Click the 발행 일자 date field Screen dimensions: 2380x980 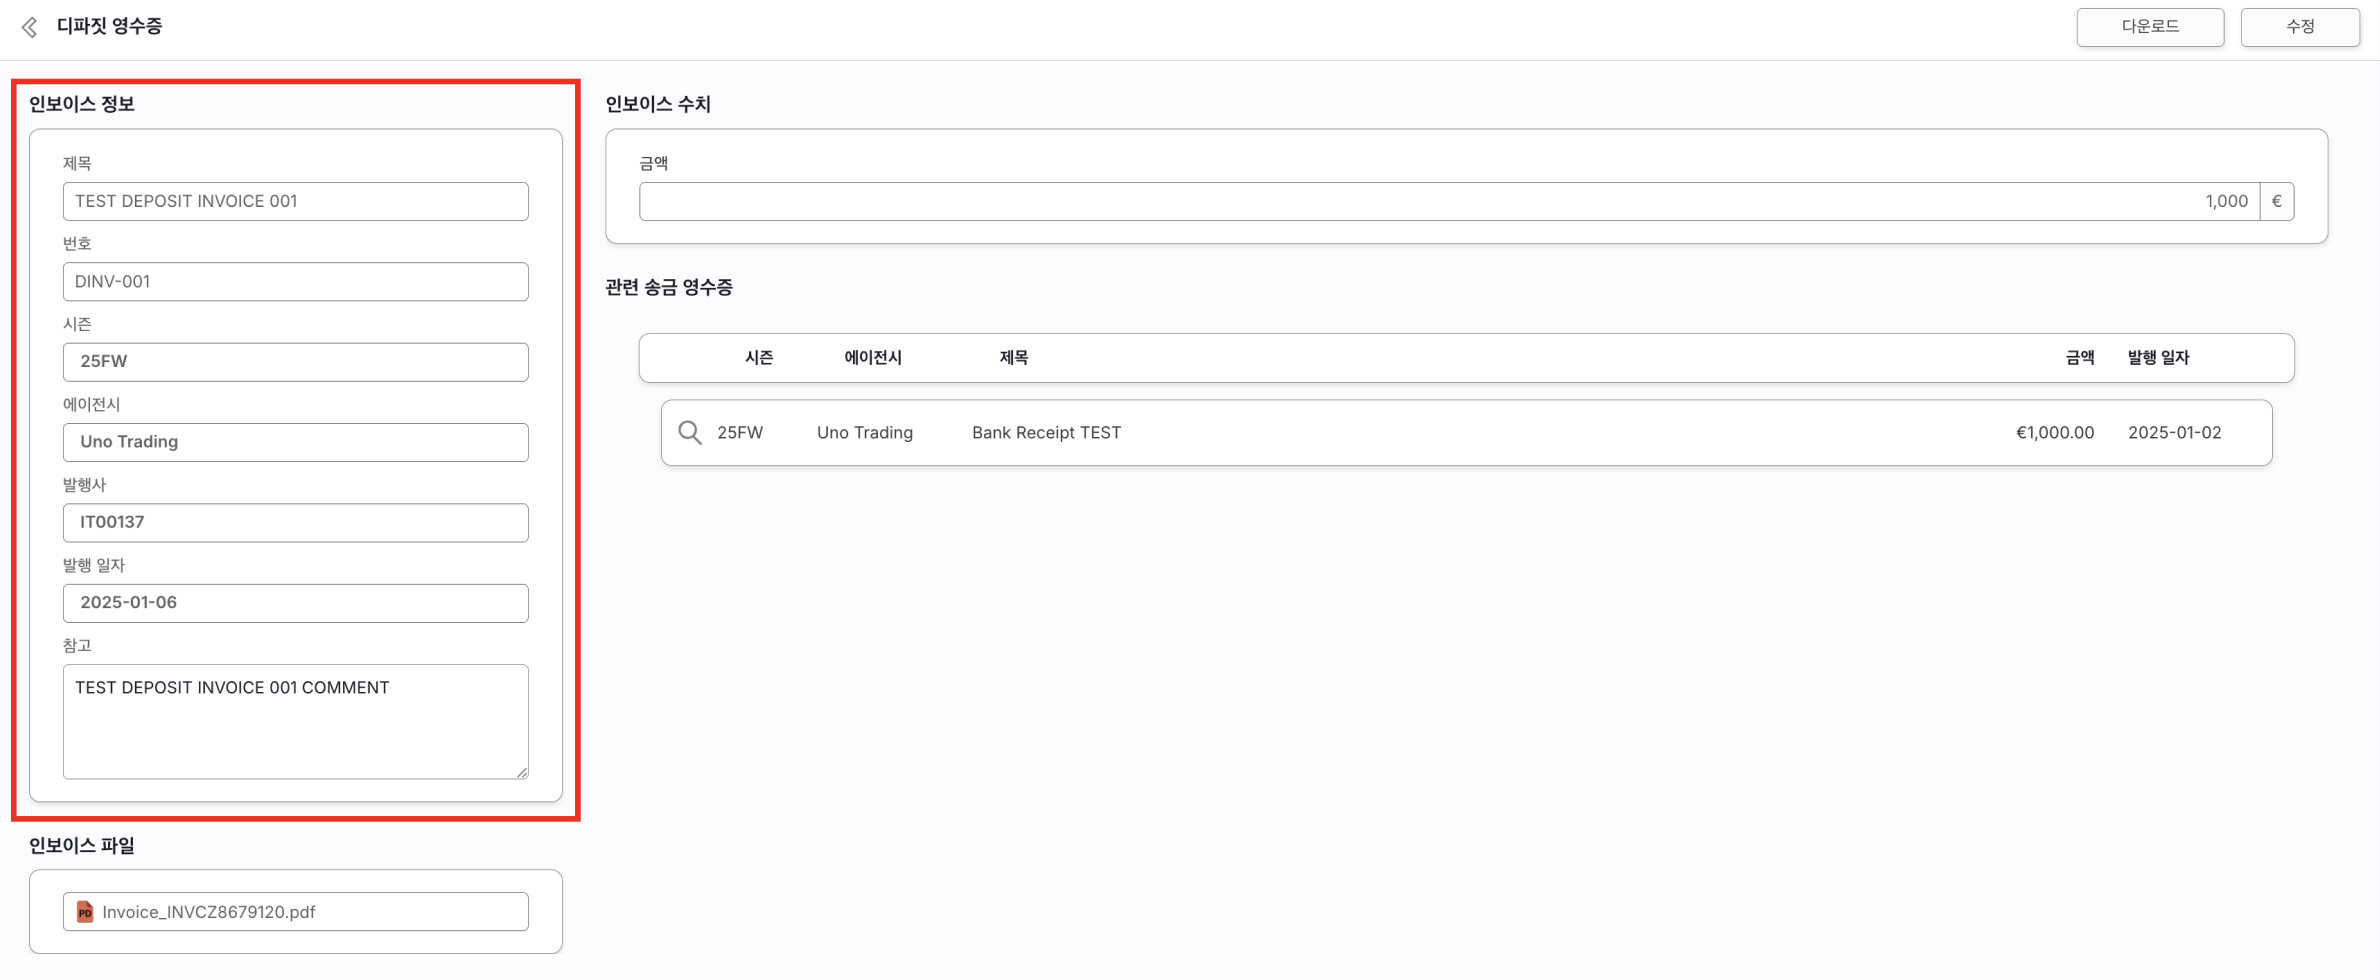[x=295, y=603]
